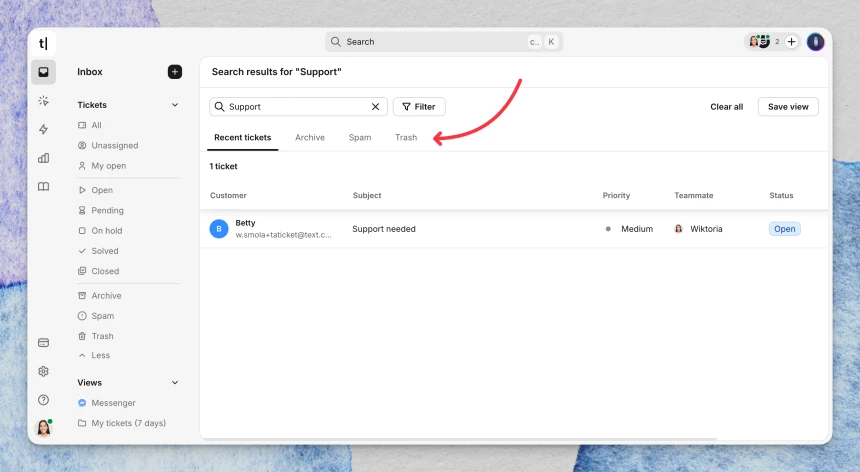Collapse ticket list with Less
Screen dimensions: 860x472
coord(94,355)
